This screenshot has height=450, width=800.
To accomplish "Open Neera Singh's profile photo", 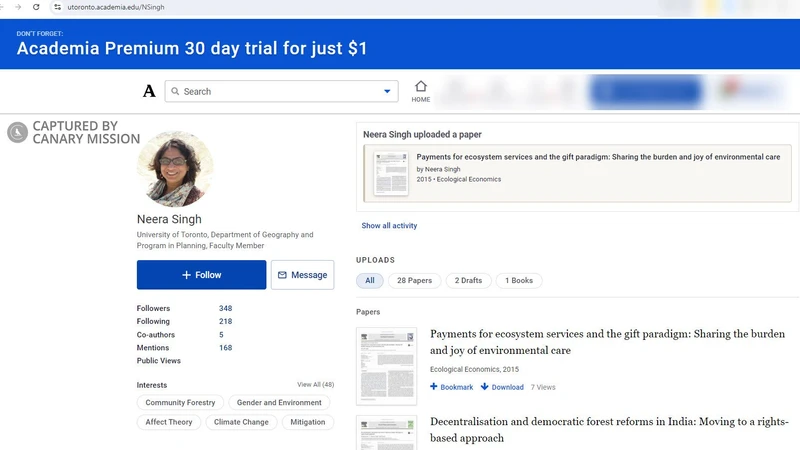I will point(175,169).
